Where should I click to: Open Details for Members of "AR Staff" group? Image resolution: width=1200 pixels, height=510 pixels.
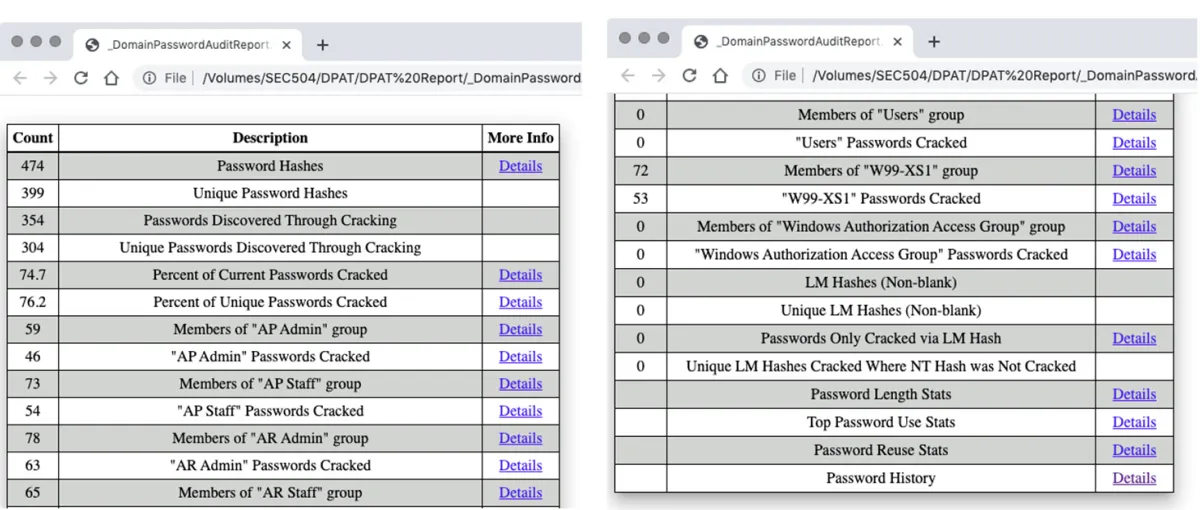[521, 492]
